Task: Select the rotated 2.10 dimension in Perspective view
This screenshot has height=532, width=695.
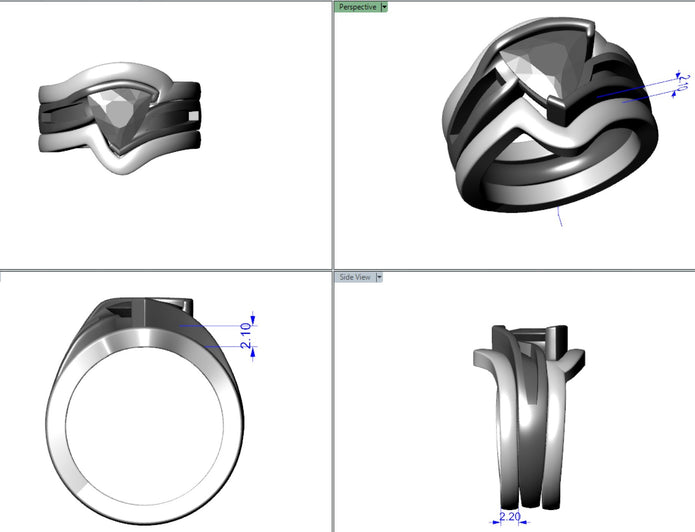Action: [x=684, y=82]
